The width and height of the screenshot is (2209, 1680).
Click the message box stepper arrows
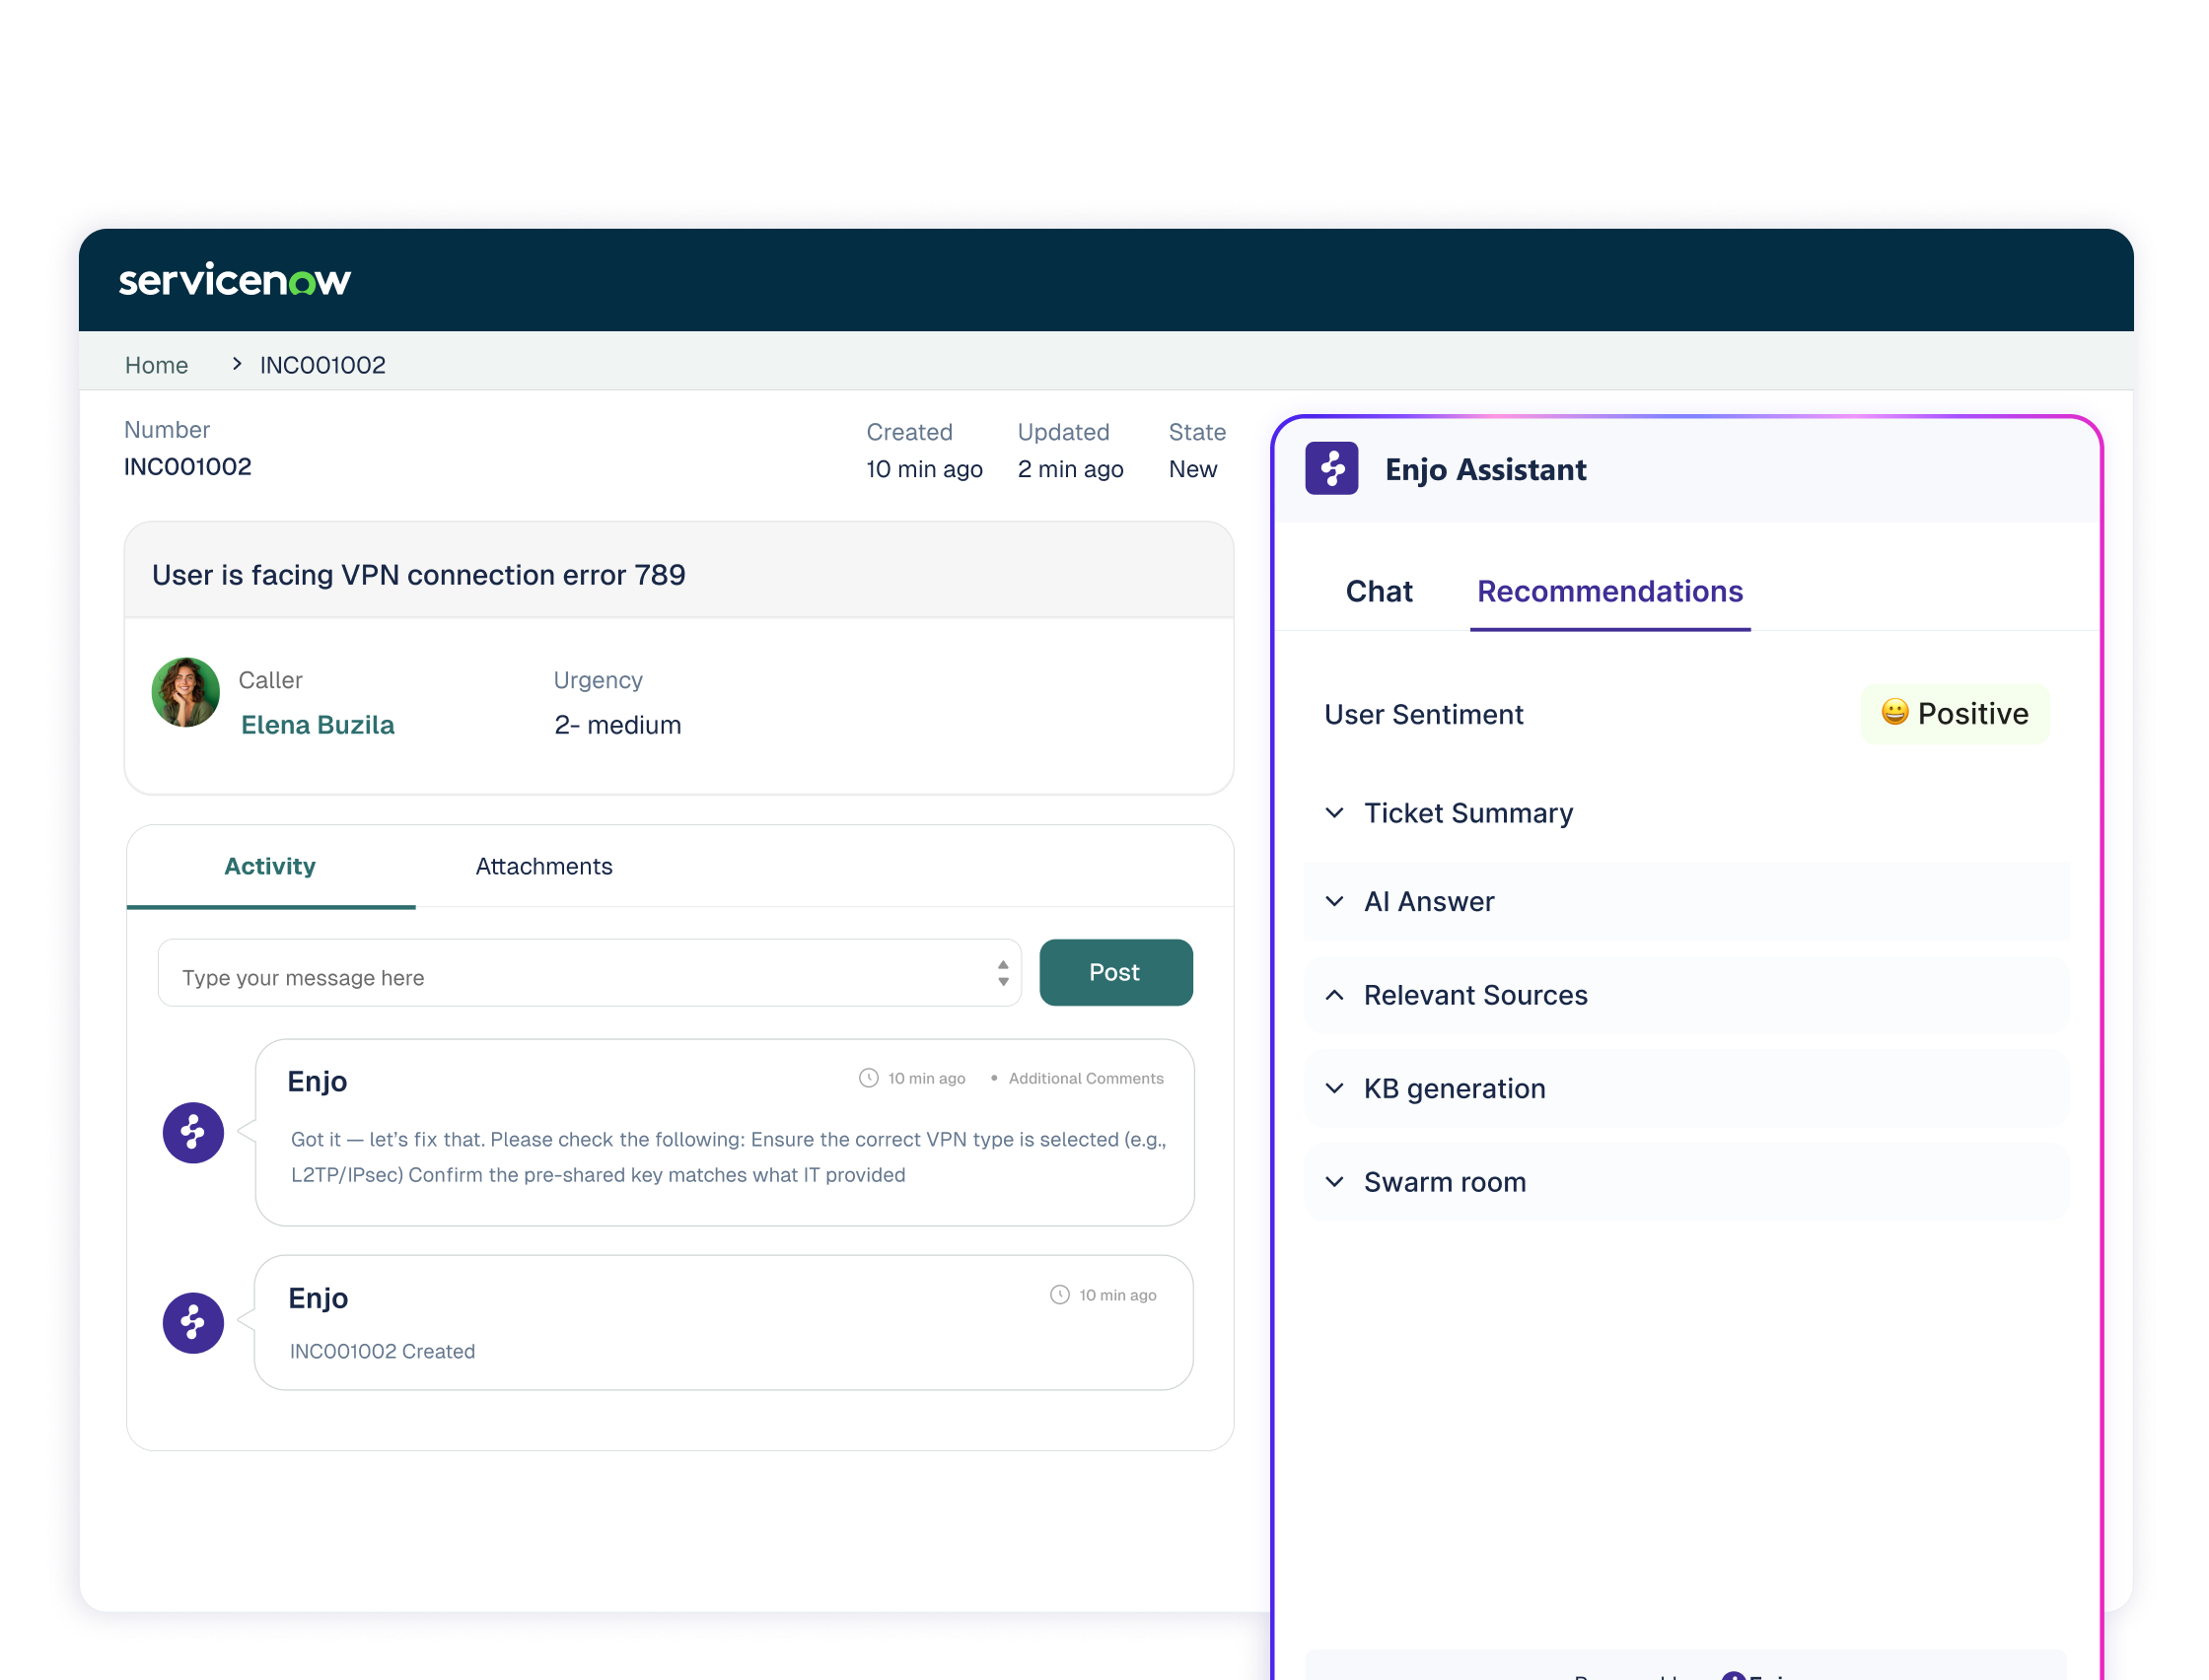point(1002,973)
